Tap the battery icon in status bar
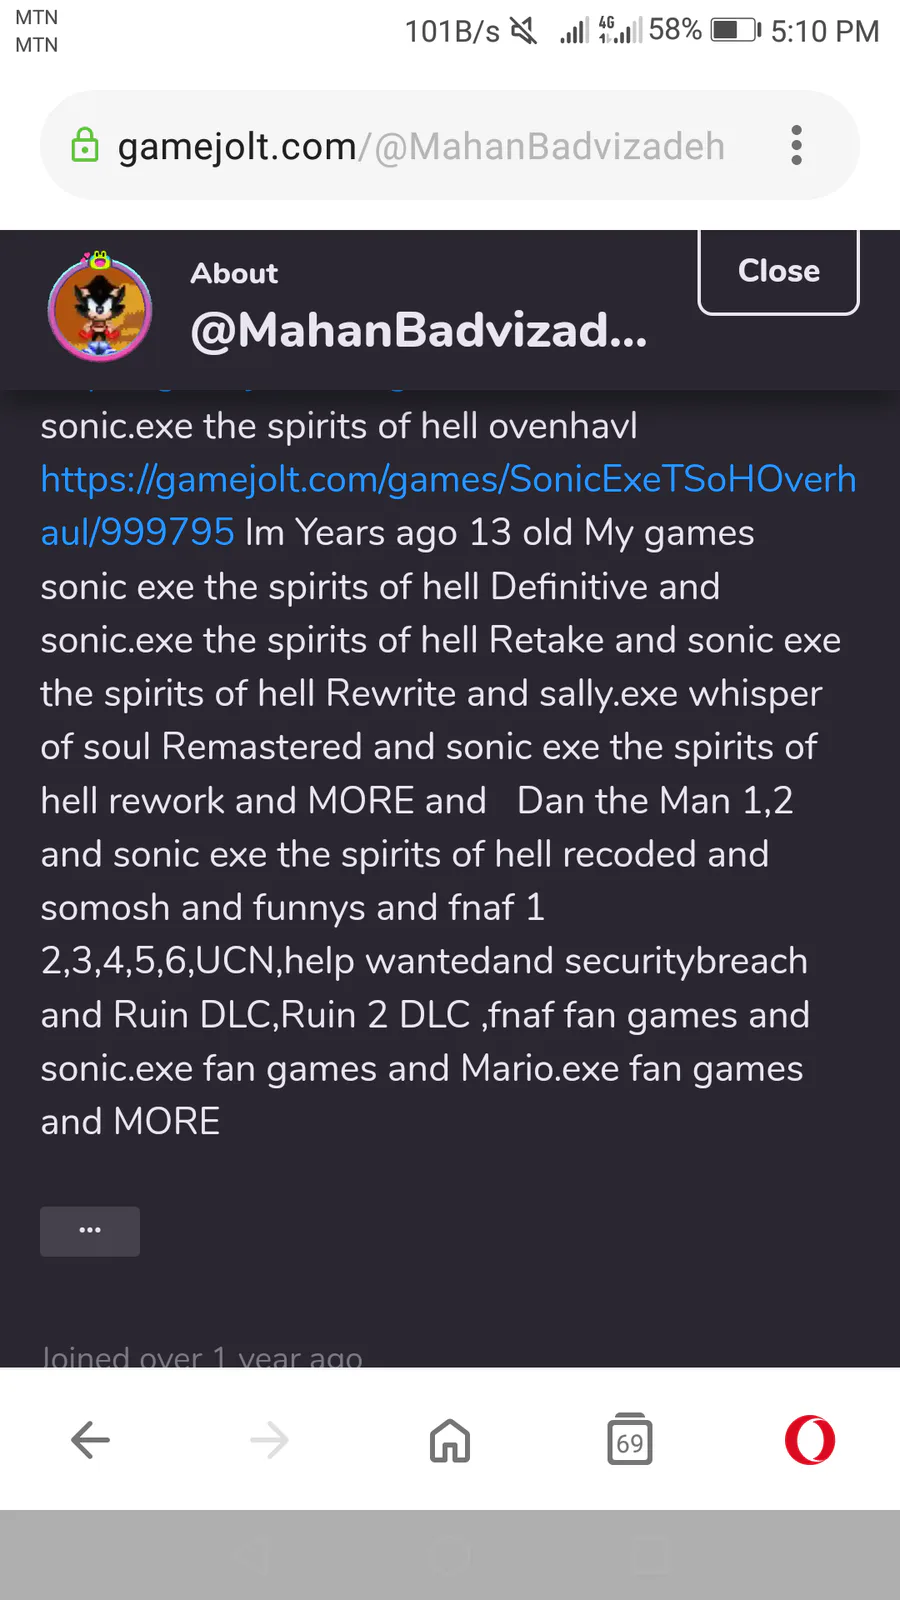This screenshot has width=900, height=1600. pyautogui.click(x=735, y=31)
